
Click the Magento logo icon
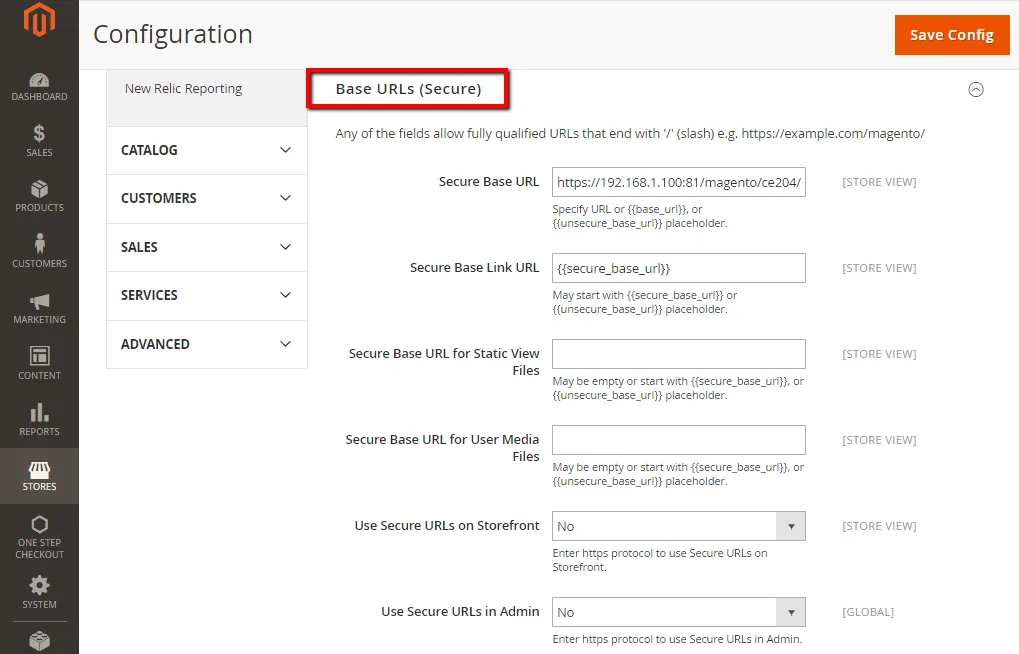(39, 20)
